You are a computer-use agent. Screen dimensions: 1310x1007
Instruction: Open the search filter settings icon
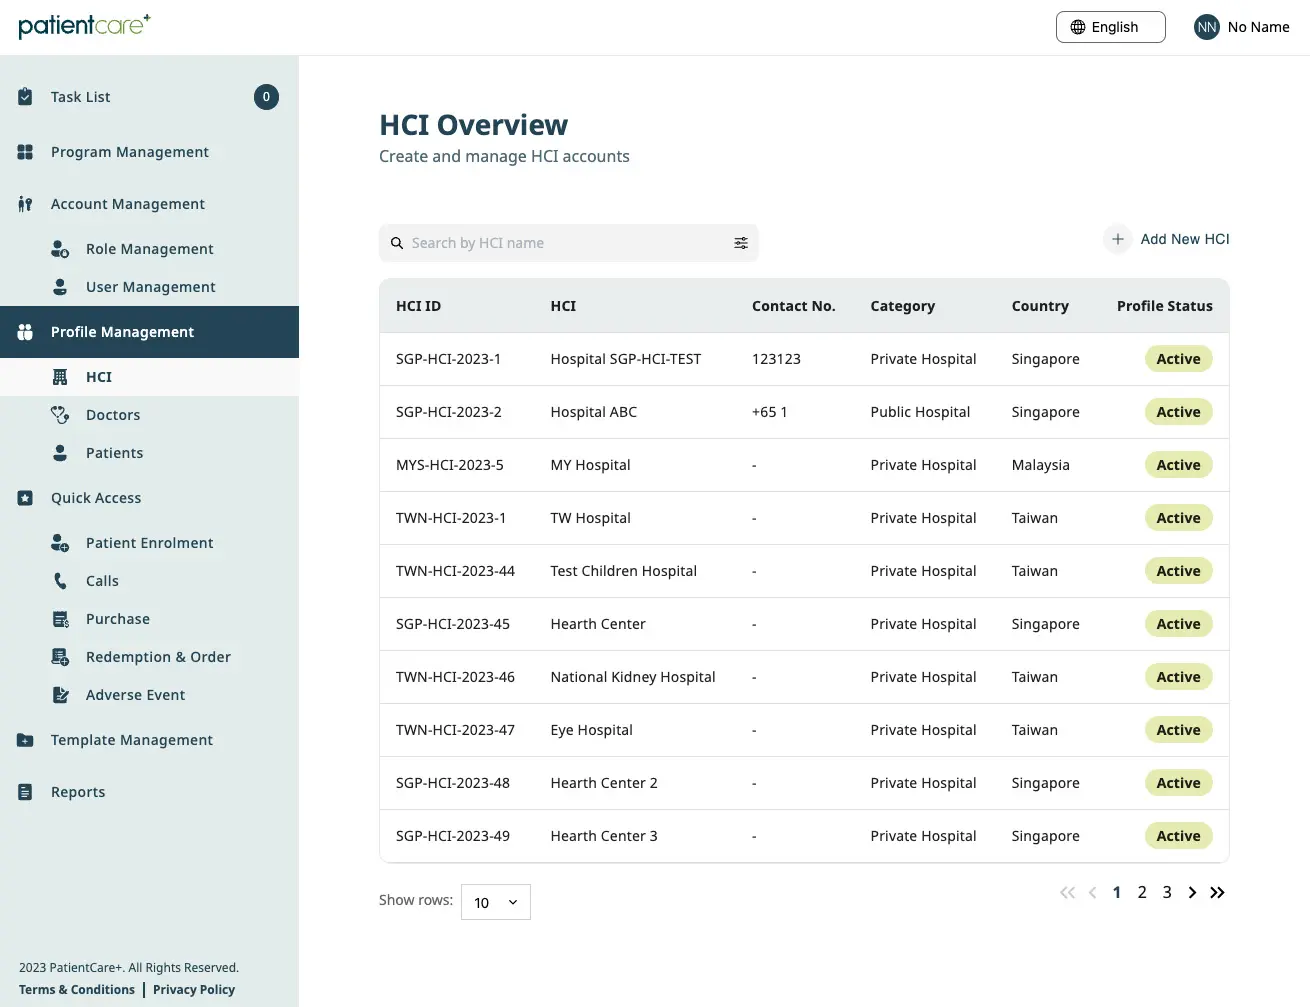tap(741, 242)
